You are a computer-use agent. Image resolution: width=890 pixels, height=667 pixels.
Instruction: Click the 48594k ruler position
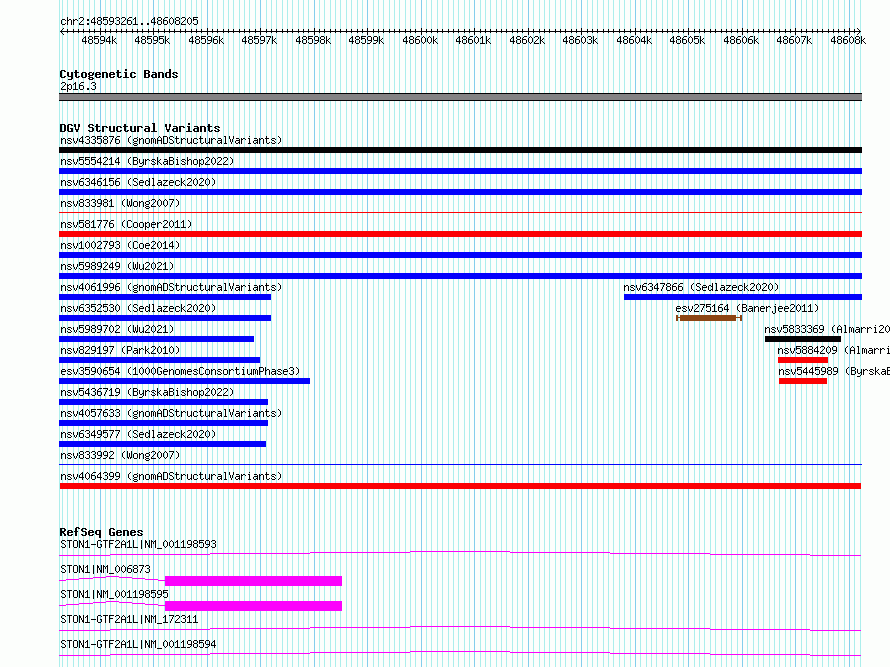(99, 40)
